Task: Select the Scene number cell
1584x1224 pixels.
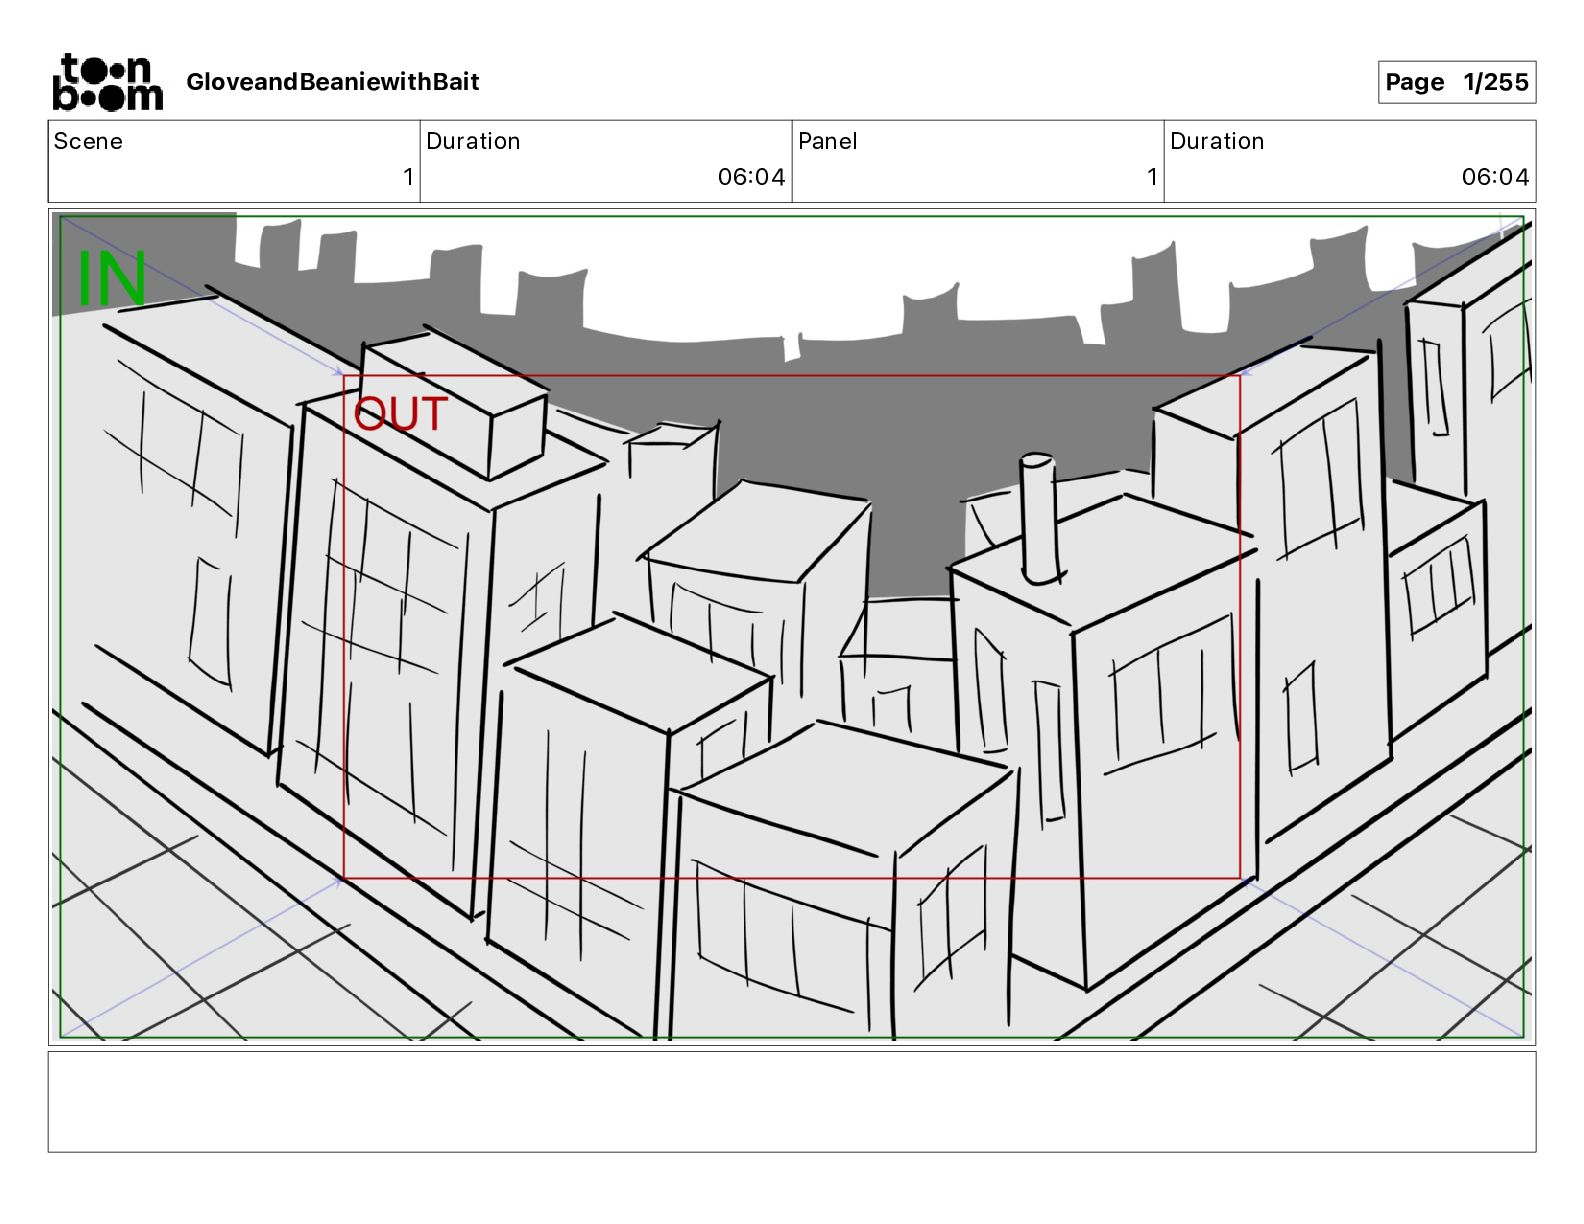Action: point(234,161)
